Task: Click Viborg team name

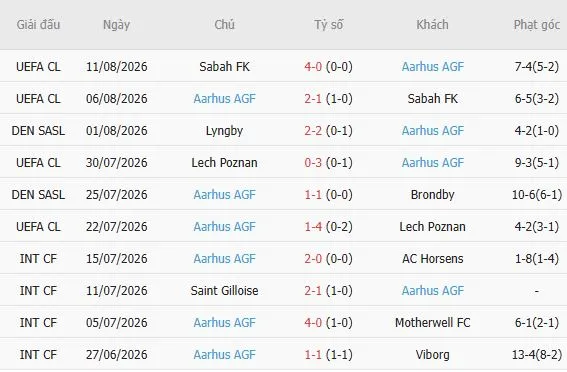Action: 432,355
